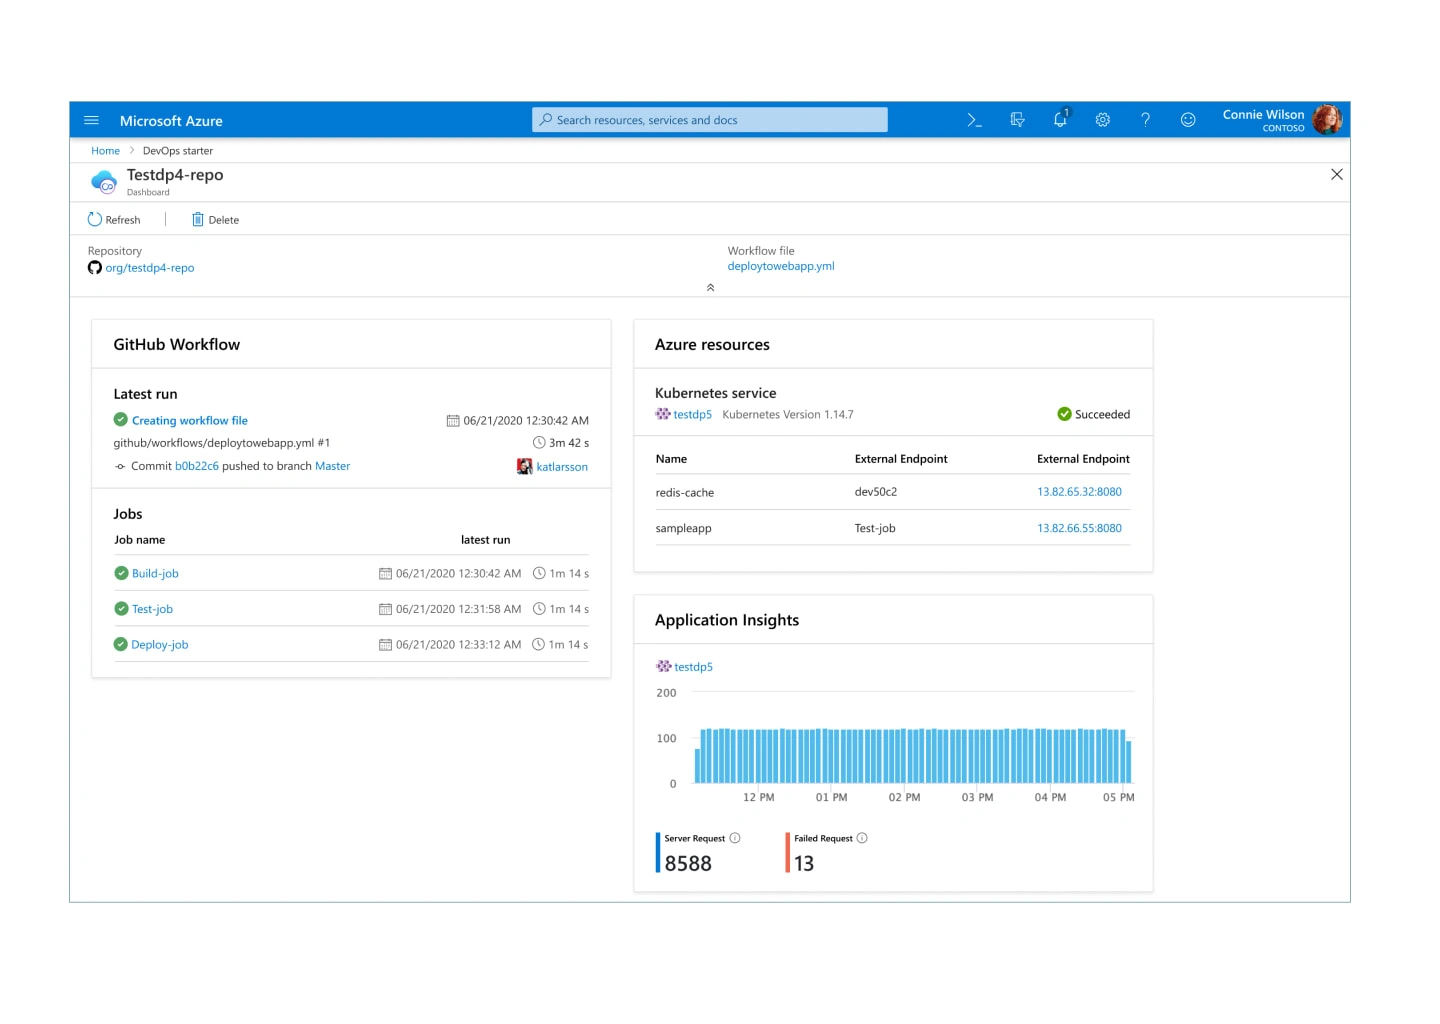
Task: Click the commit icon before Commit b0b22c6
Action: tap(120, 466)
